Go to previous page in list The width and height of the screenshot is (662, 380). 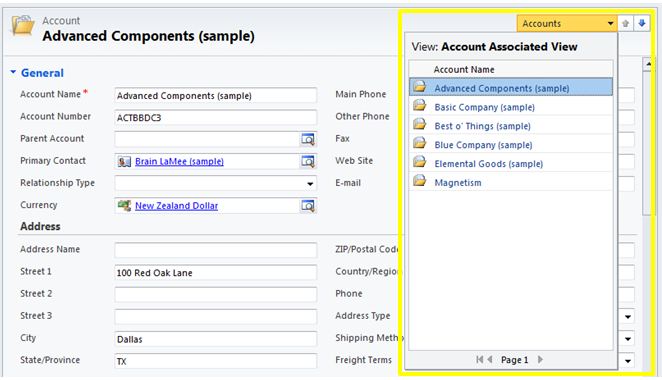[x=490, y=359]
